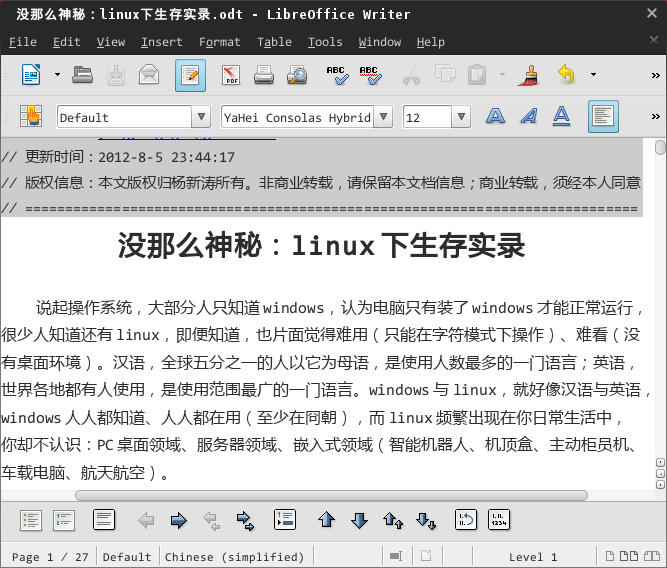Open the Edit menu
This screenshot has width=667, height=568.
click(x=67, y=42)
